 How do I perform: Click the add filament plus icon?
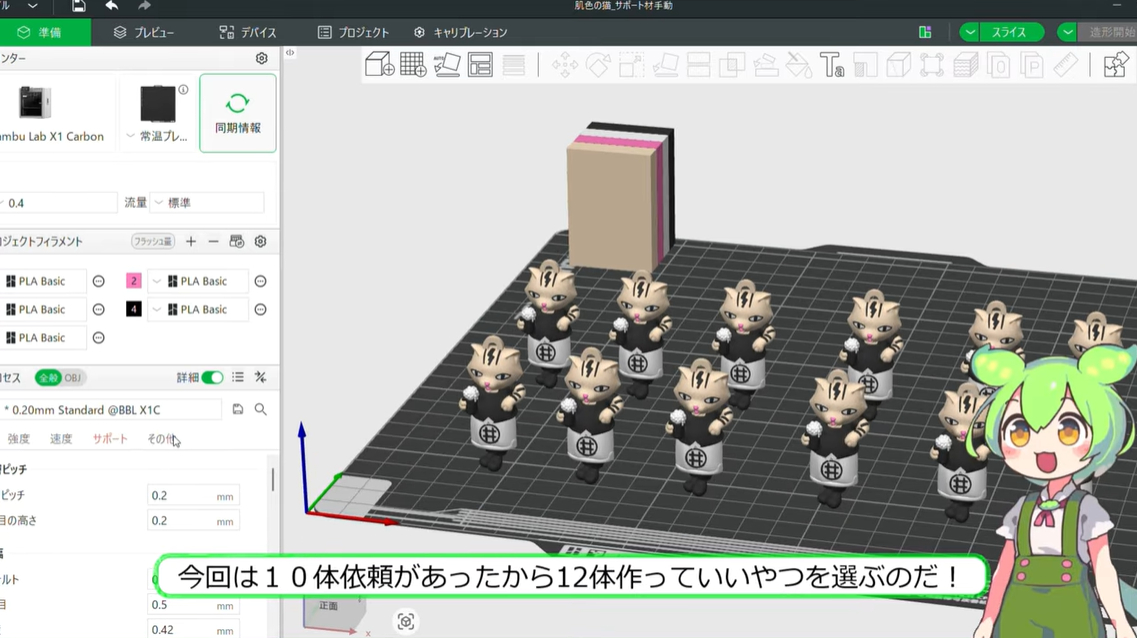190,241
